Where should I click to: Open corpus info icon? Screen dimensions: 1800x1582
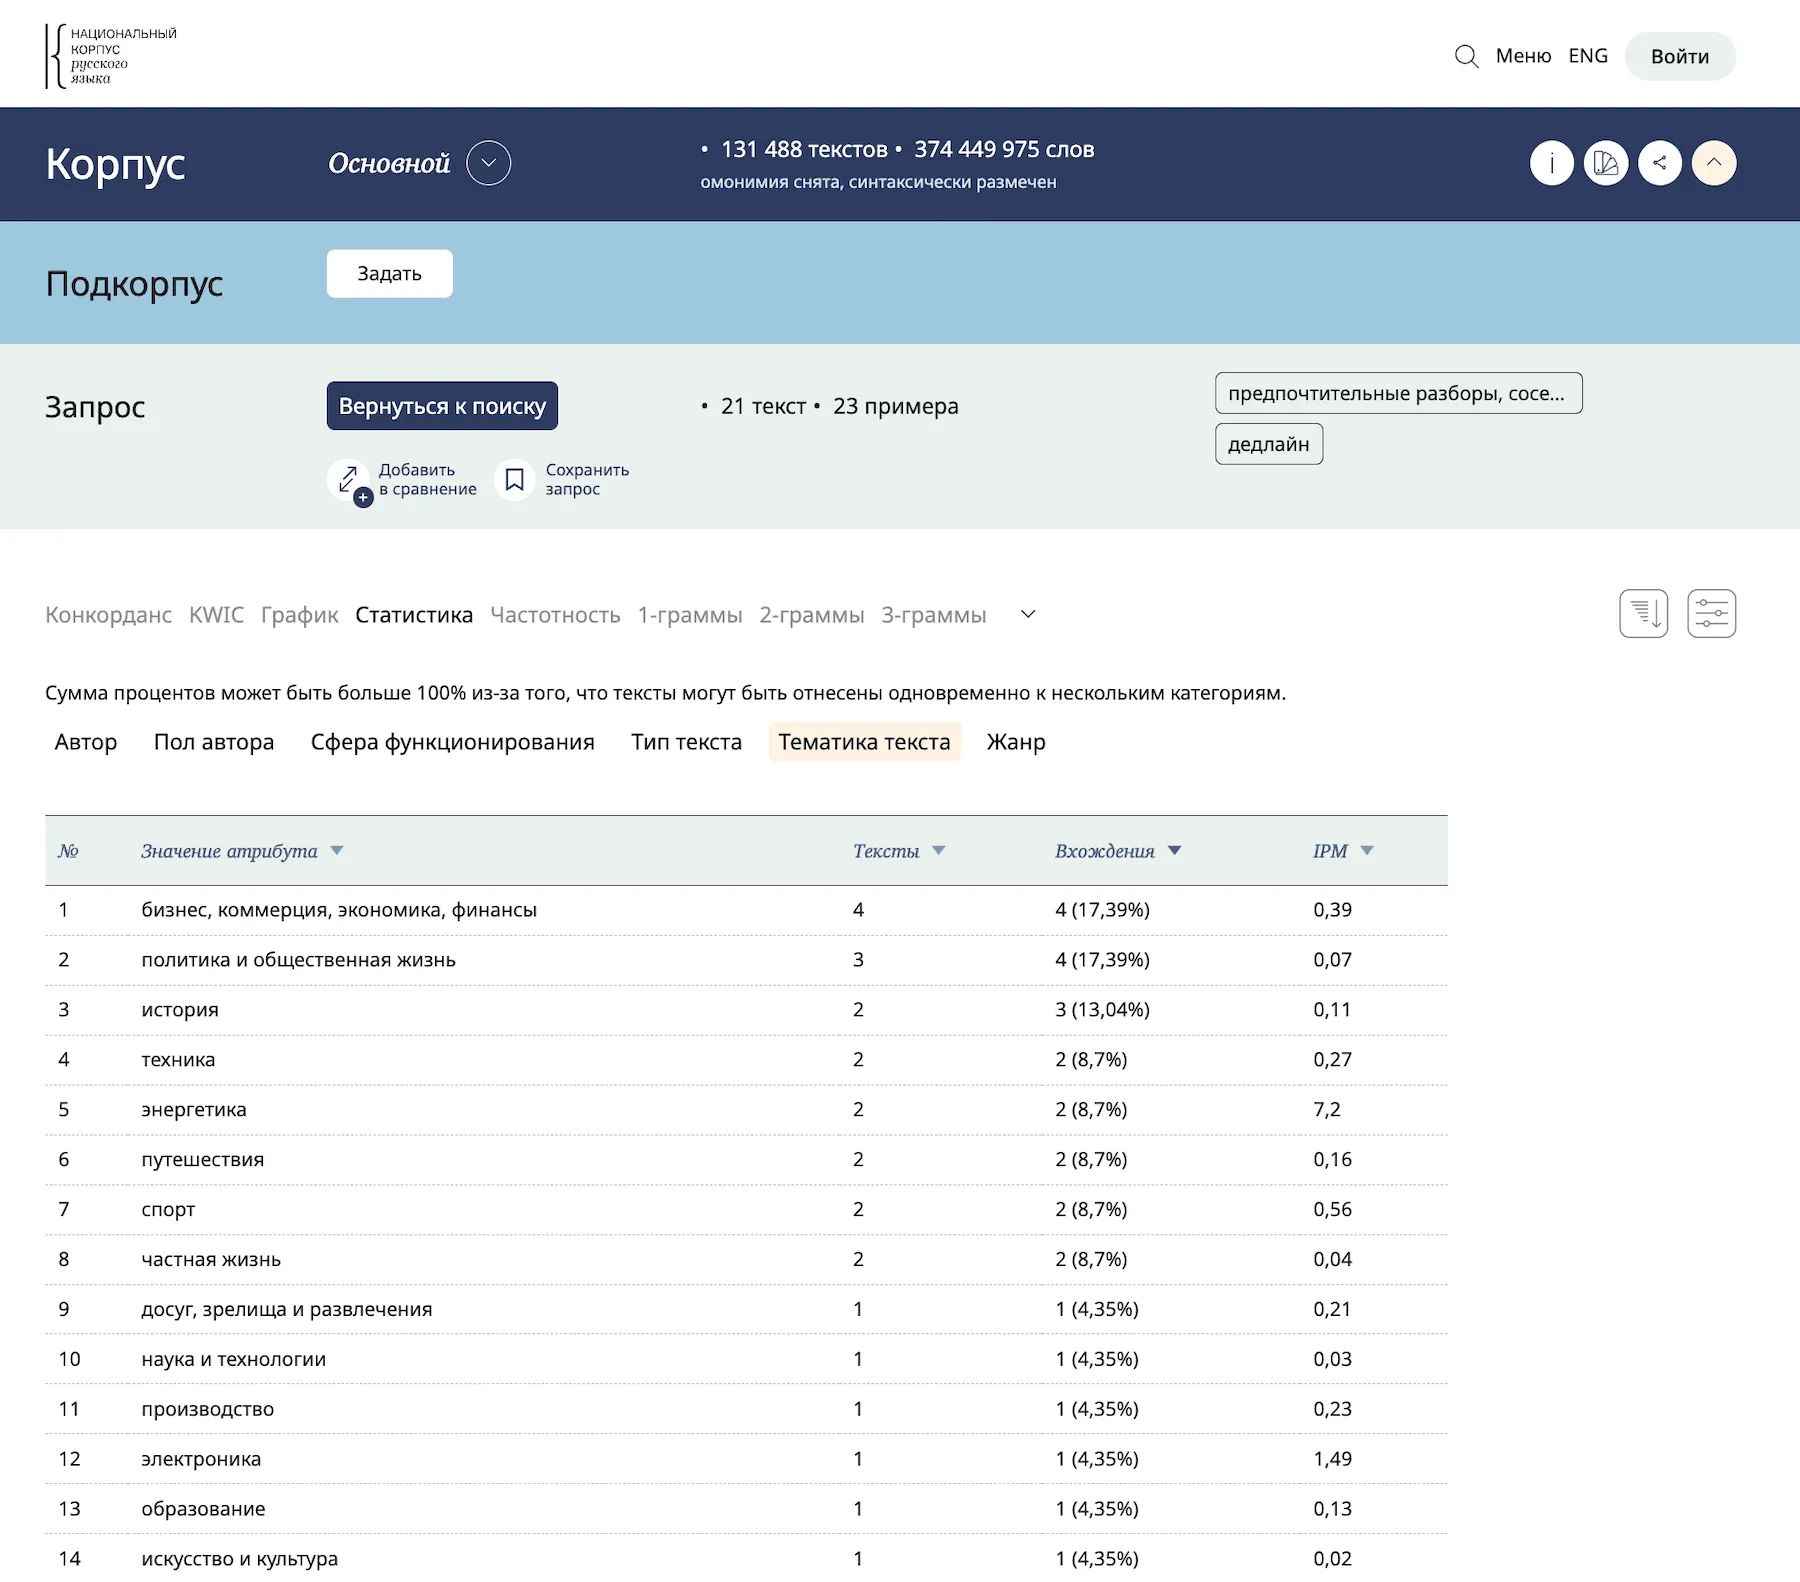[1551, 163]
